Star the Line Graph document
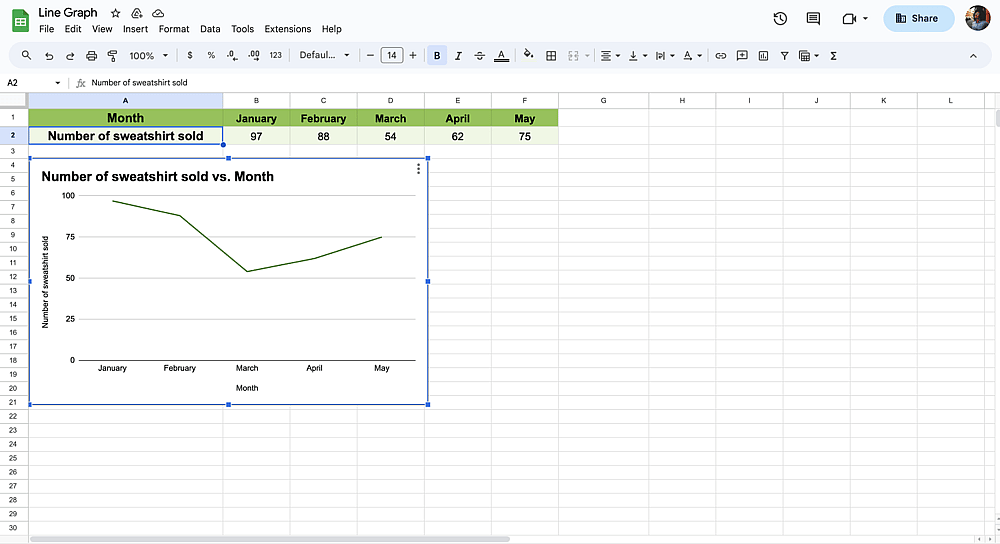Image resolution: width=1000 pixels, height=544 pixels. 115,13
